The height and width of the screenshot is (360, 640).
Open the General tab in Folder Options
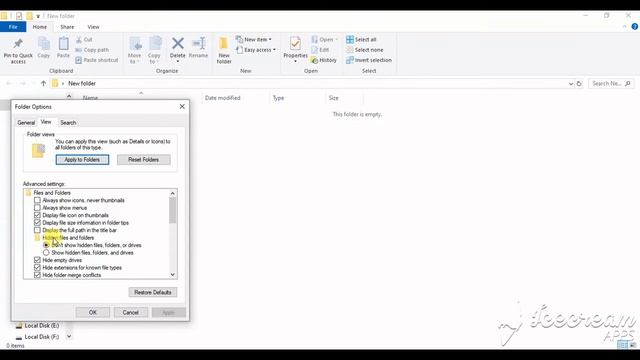(x=26, y=122)
